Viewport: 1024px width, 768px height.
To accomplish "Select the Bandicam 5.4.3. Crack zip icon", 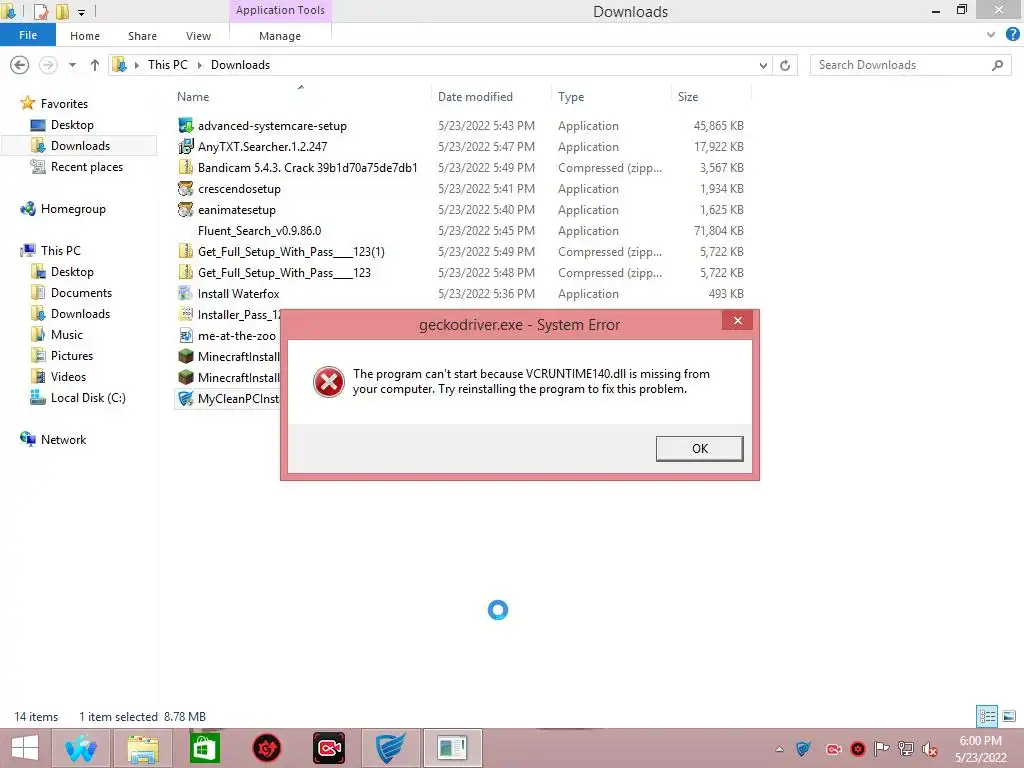I will click(185, 167).
